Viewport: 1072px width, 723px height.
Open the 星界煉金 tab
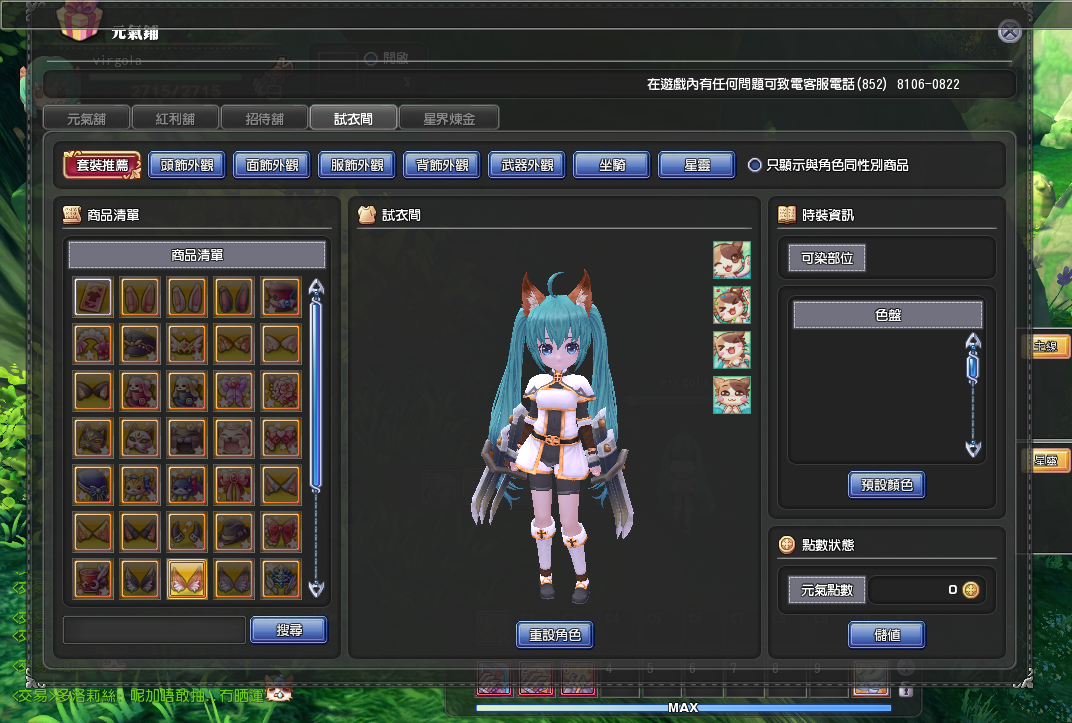click(x=449, y=118)
